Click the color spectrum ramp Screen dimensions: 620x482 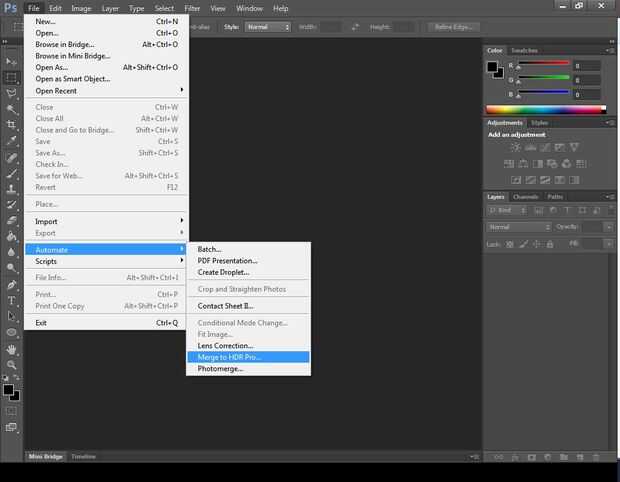pyautogui.click(x=546, y=110)
